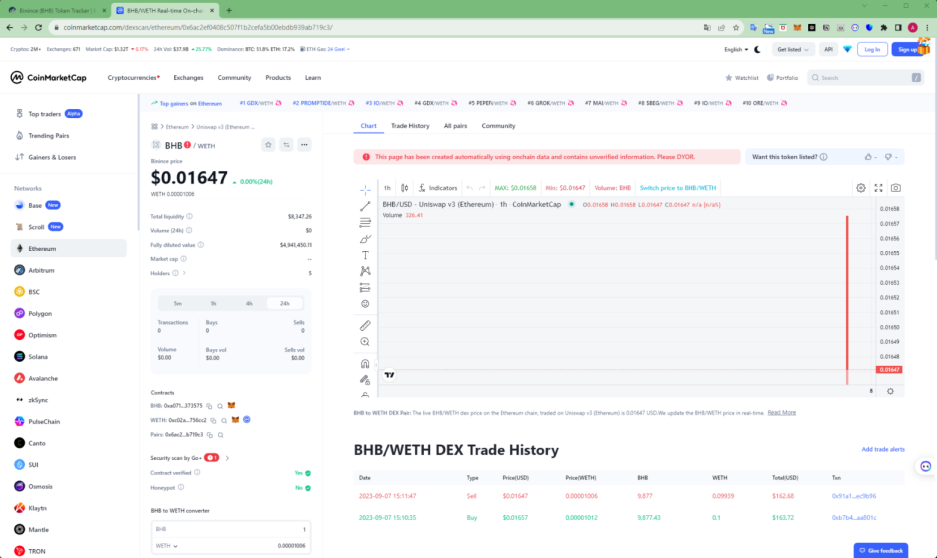
Task: Select the brush drawing tool on chart
Action: tap(365, 239)
